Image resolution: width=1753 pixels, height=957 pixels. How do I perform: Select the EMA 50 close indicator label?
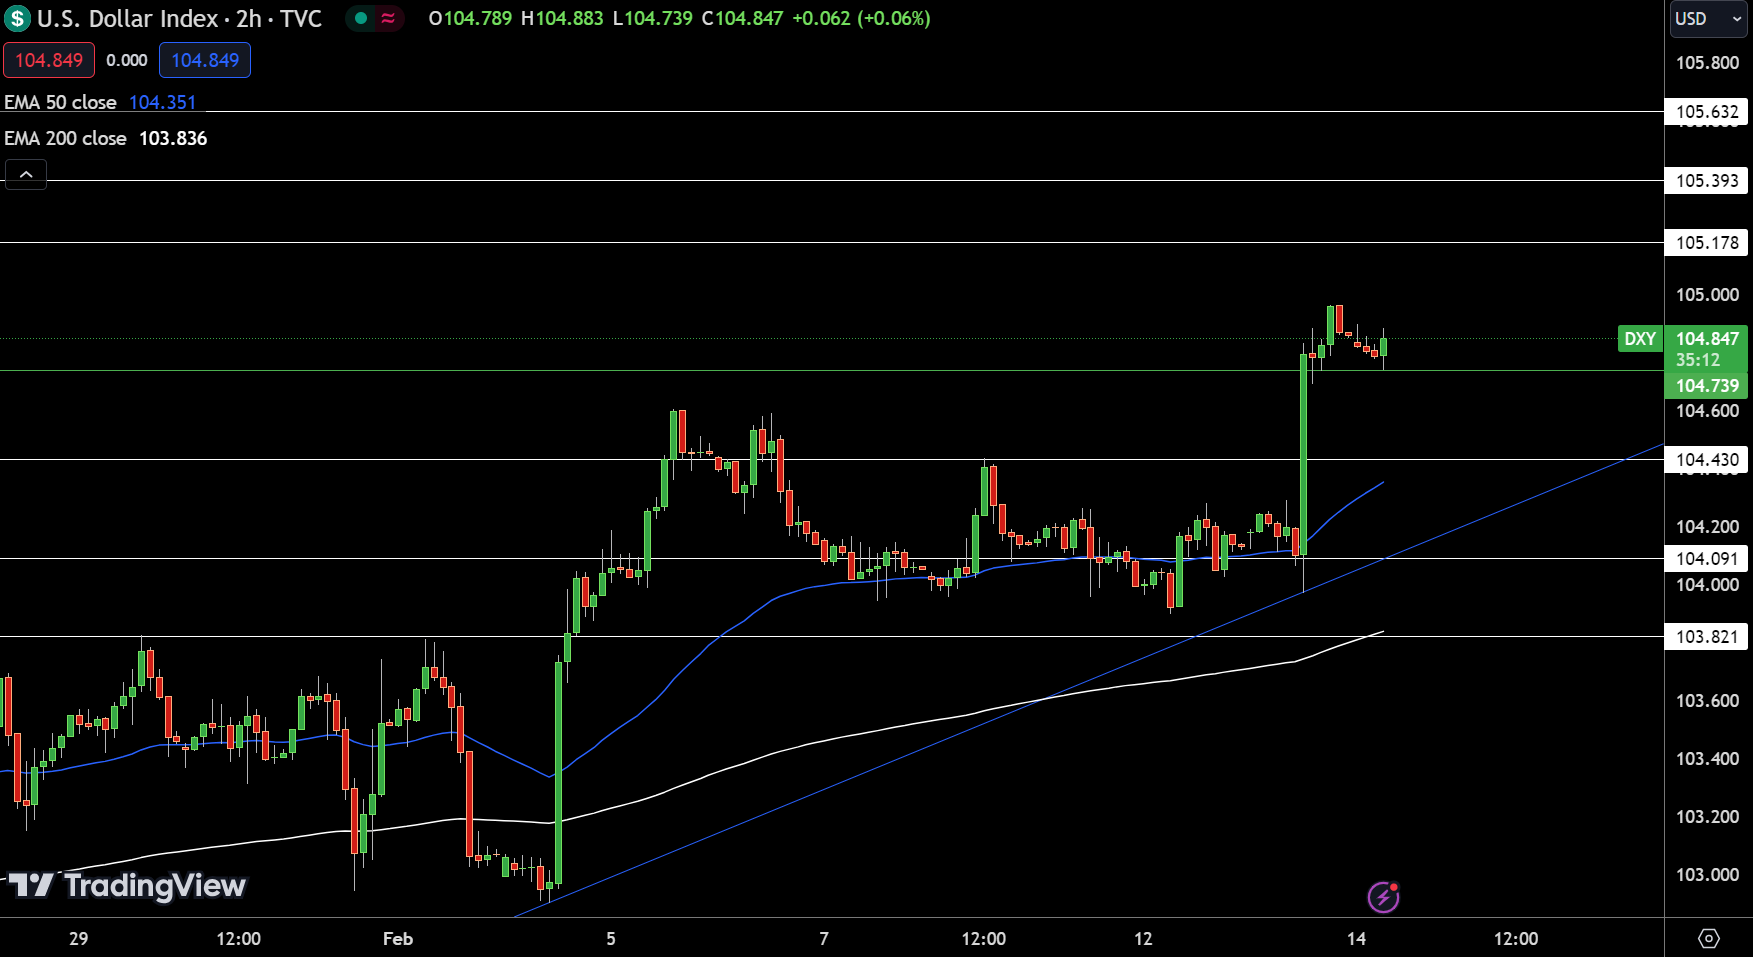coord(60,102)
